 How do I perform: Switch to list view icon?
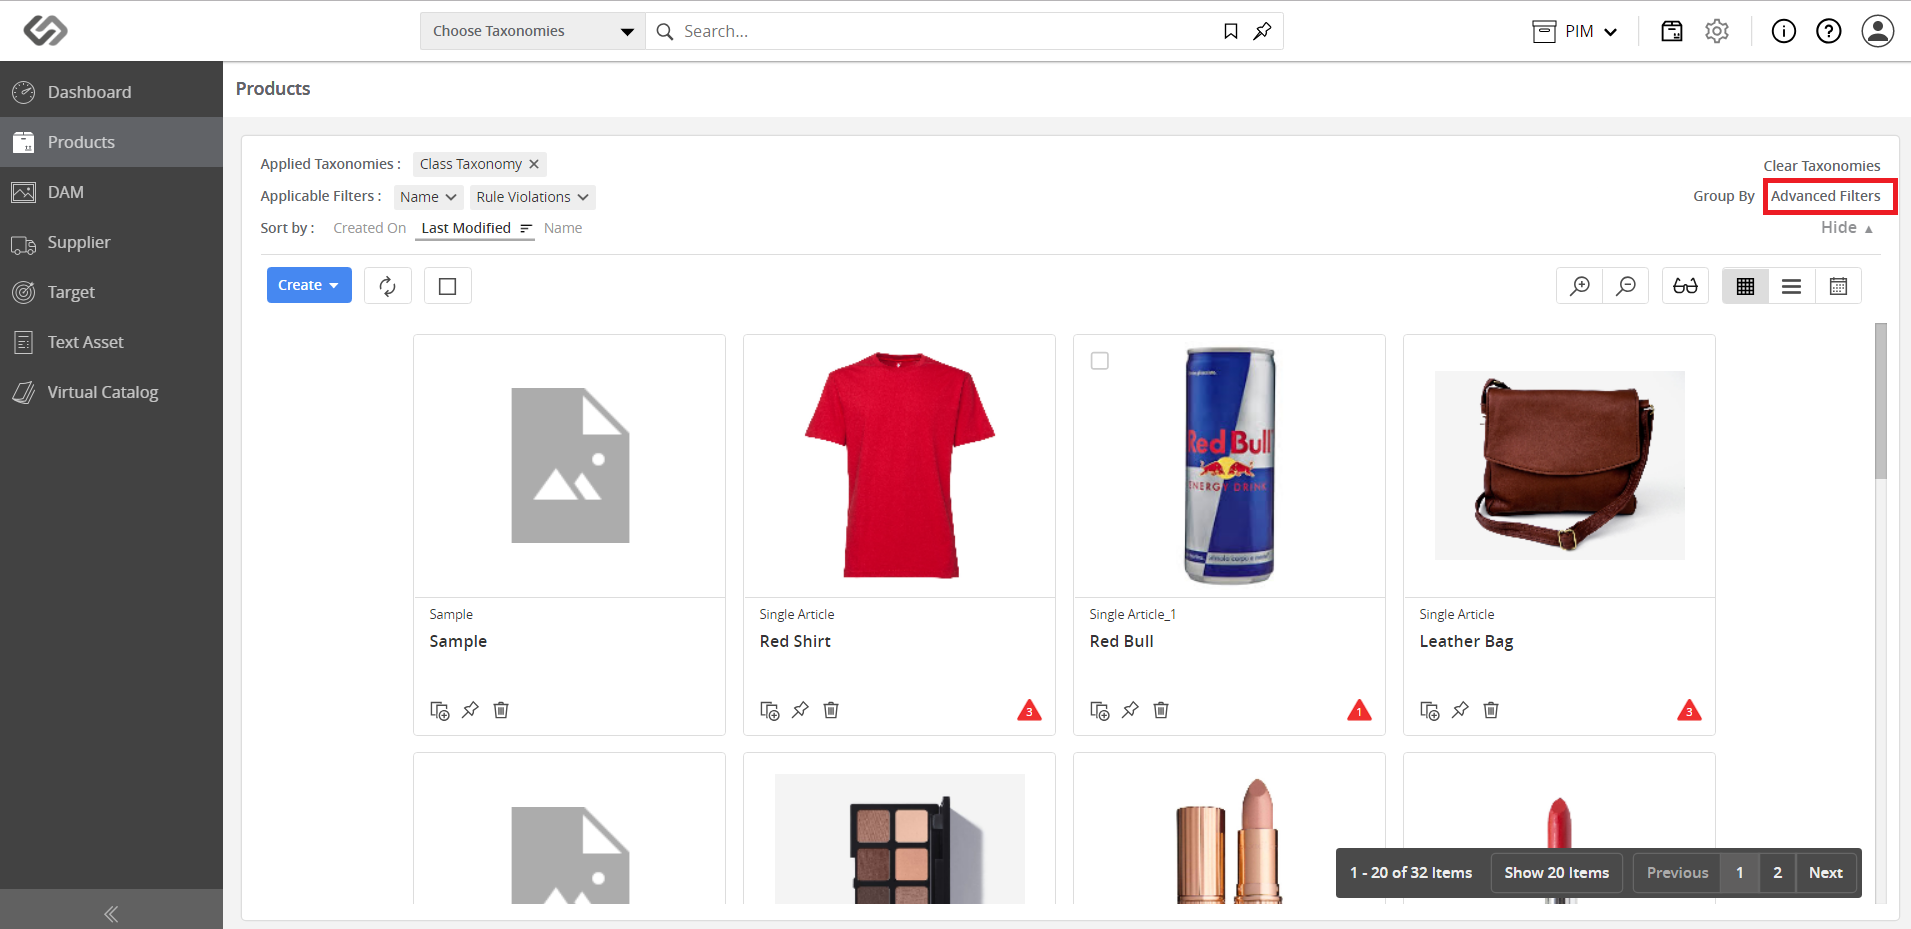pos(1792,286)
